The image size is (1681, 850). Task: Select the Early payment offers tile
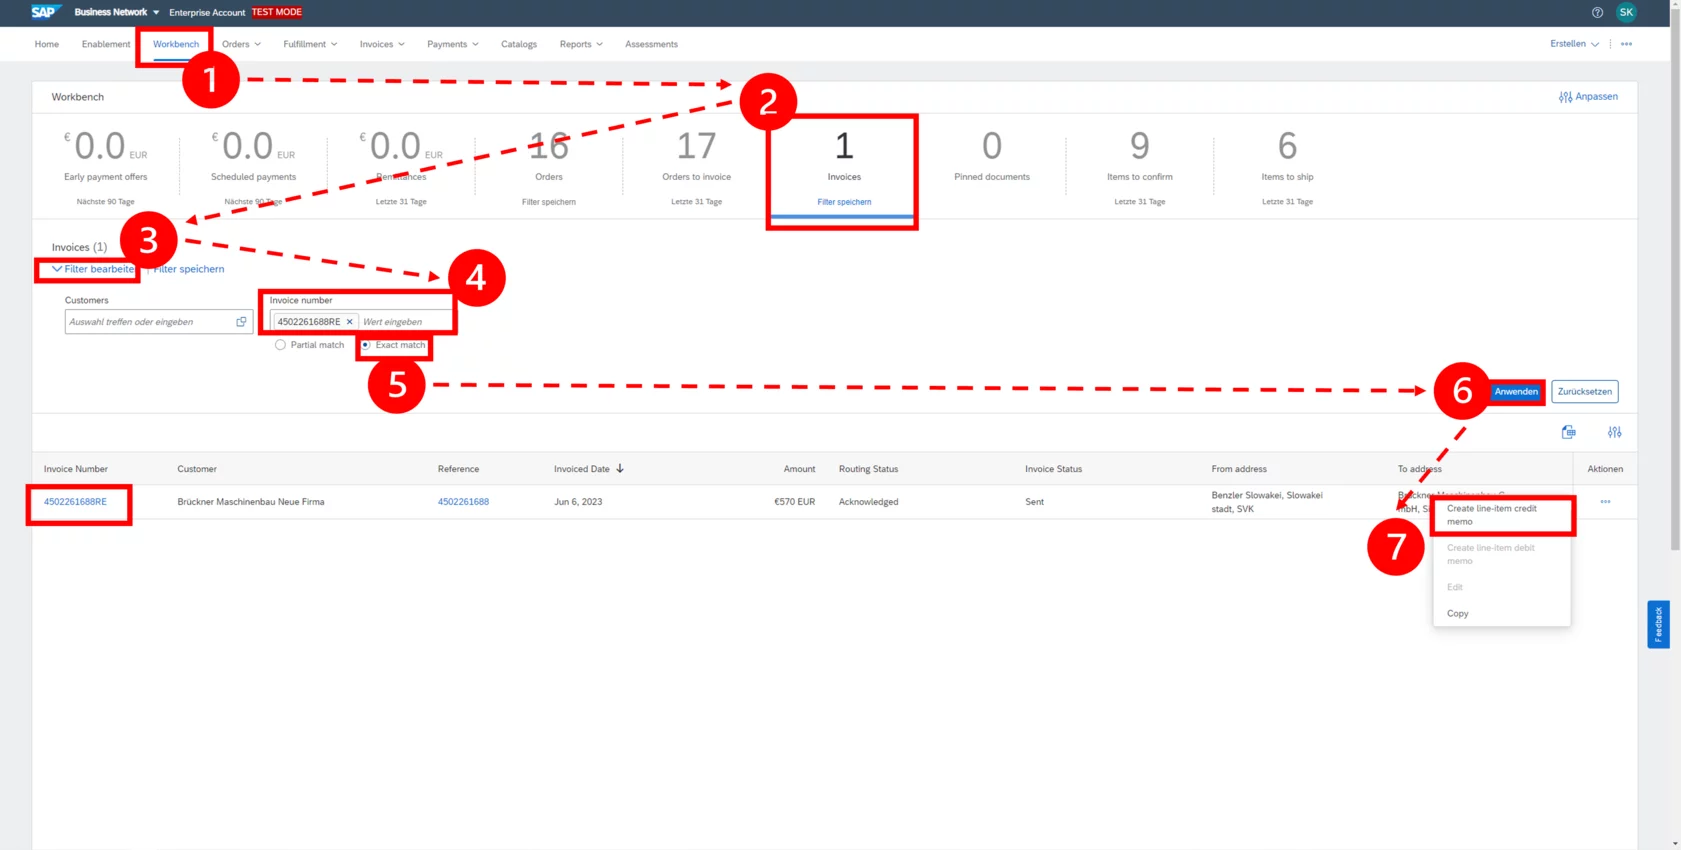point(105,167)
